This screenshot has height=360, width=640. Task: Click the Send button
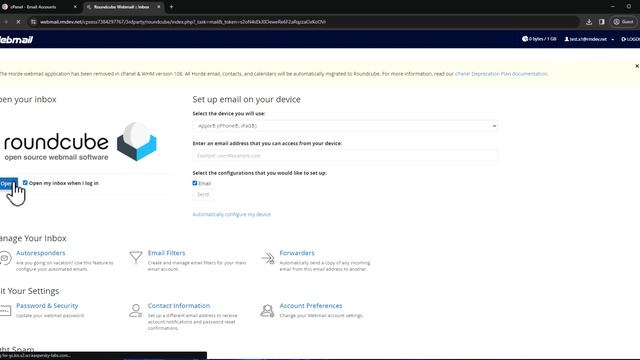(203, 195)
